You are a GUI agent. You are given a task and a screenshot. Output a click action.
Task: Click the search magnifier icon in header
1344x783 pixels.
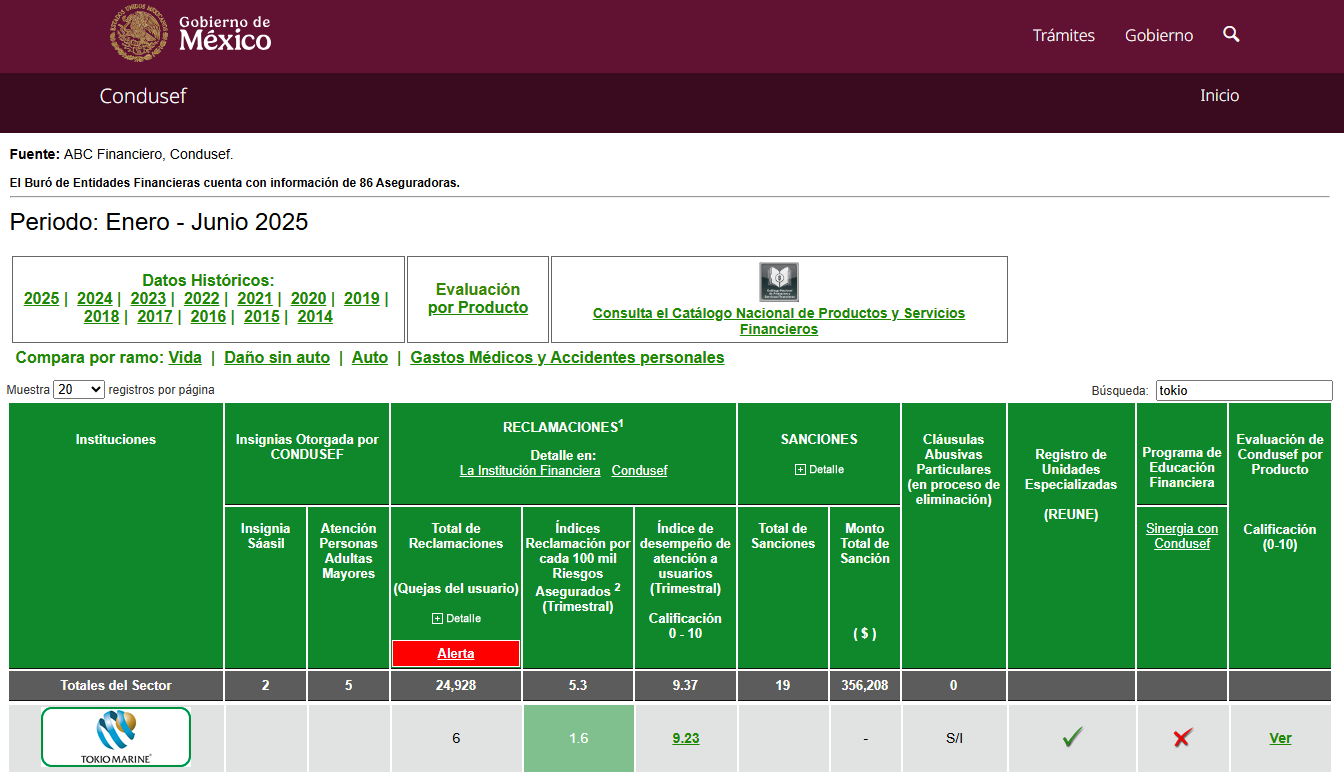(1231, 35)
